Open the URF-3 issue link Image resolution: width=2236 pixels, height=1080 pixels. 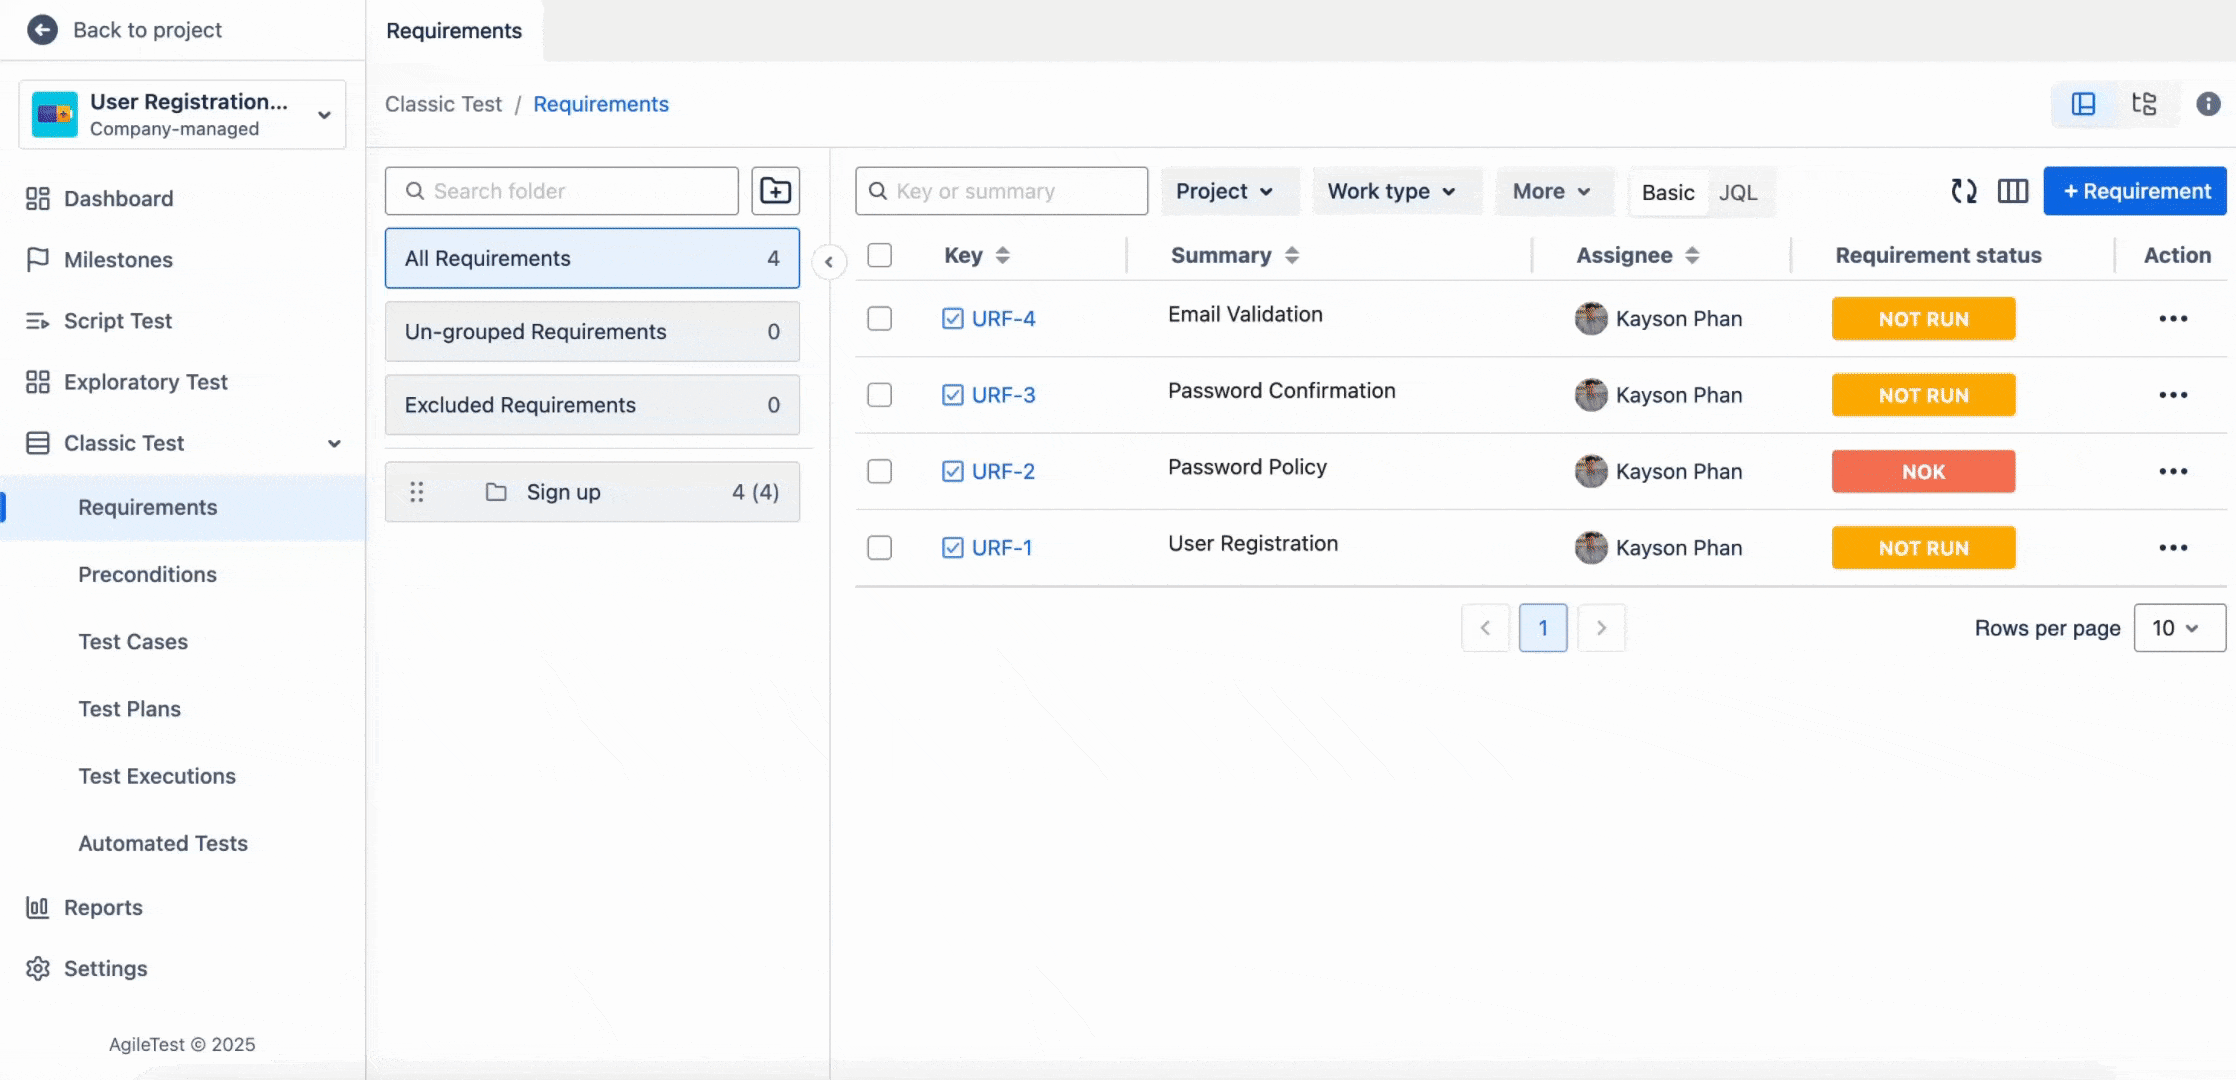1003,395
